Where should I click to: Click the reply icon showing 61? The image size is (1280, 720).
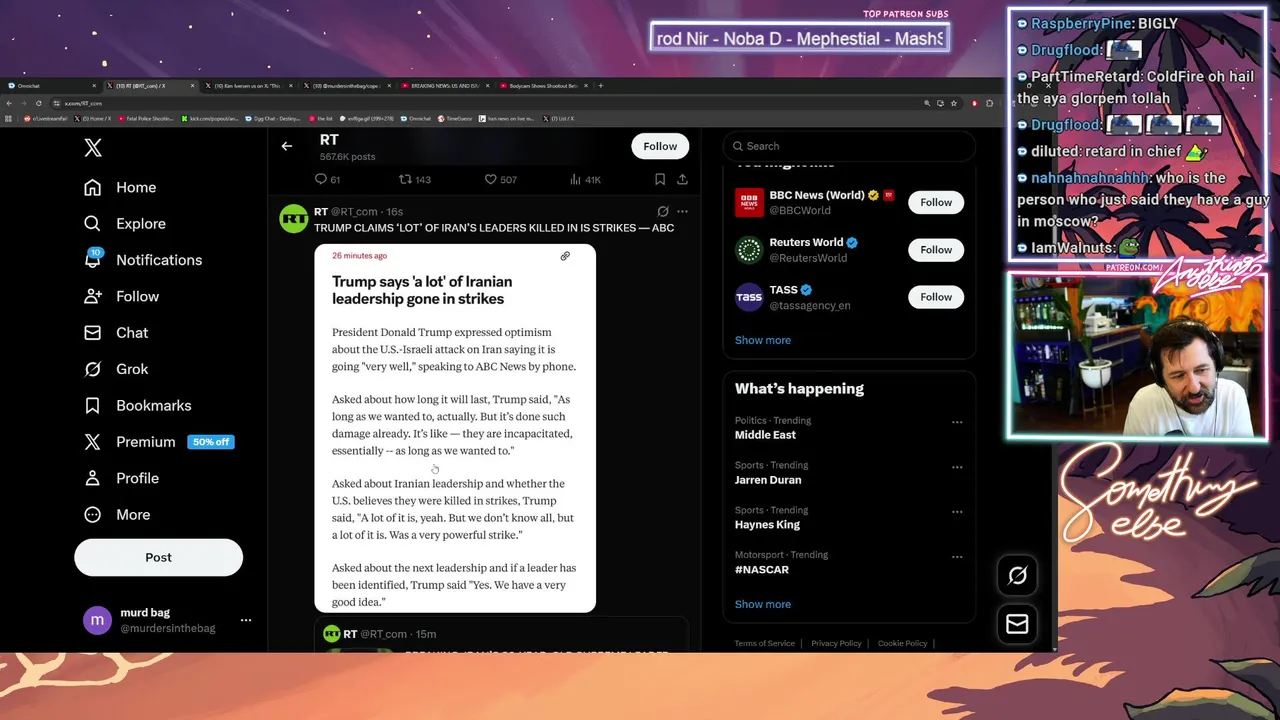(x=321, y=179)
